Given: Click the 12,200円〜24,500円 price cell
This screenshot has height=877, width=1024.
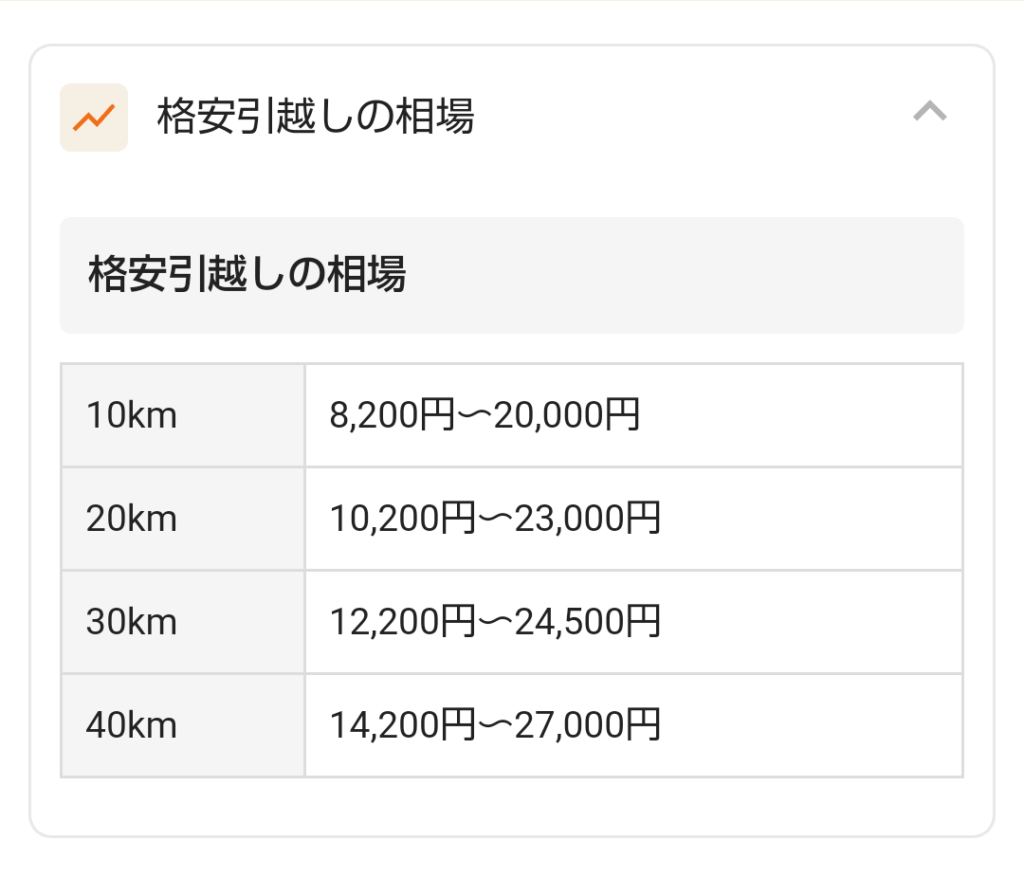Looking at the screenshot, I should (633, 622).
